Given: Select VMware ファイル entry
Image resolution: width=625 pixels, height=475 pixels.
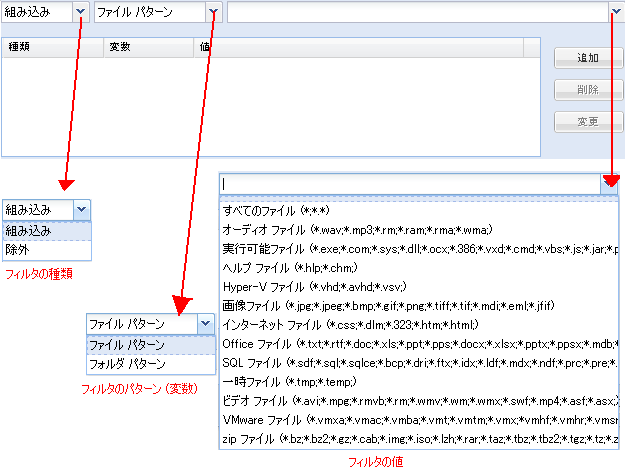Looking at the screenshot, I should (419, 420).
